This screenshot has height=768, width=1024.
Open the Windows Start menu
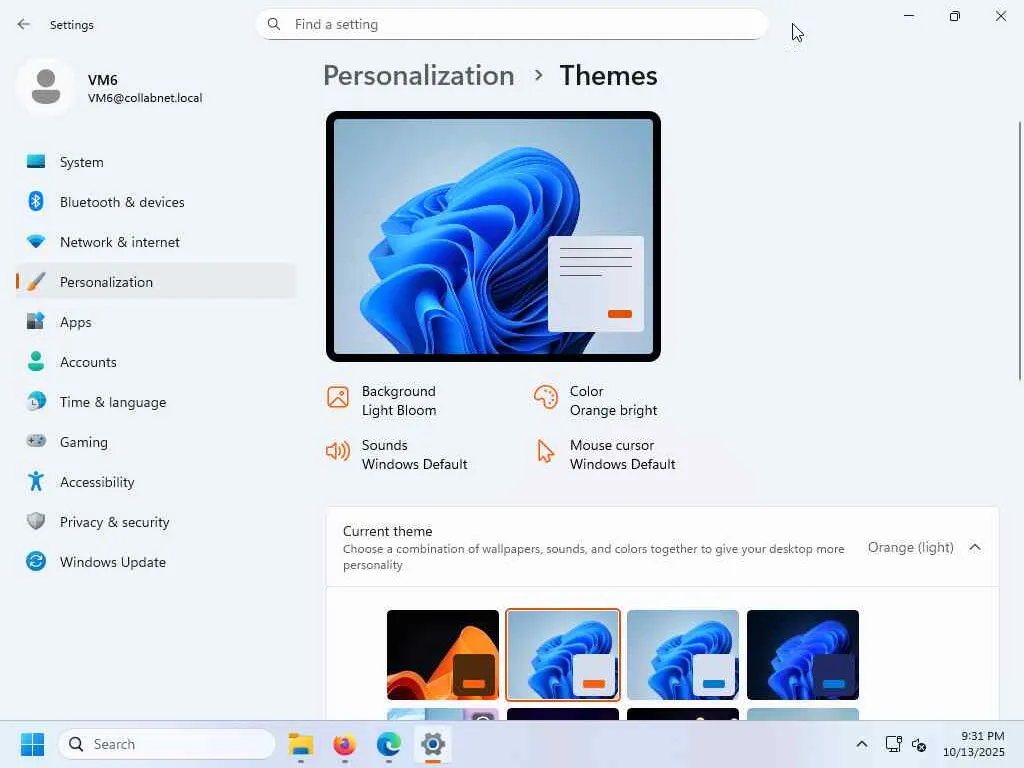coord(33,744)
